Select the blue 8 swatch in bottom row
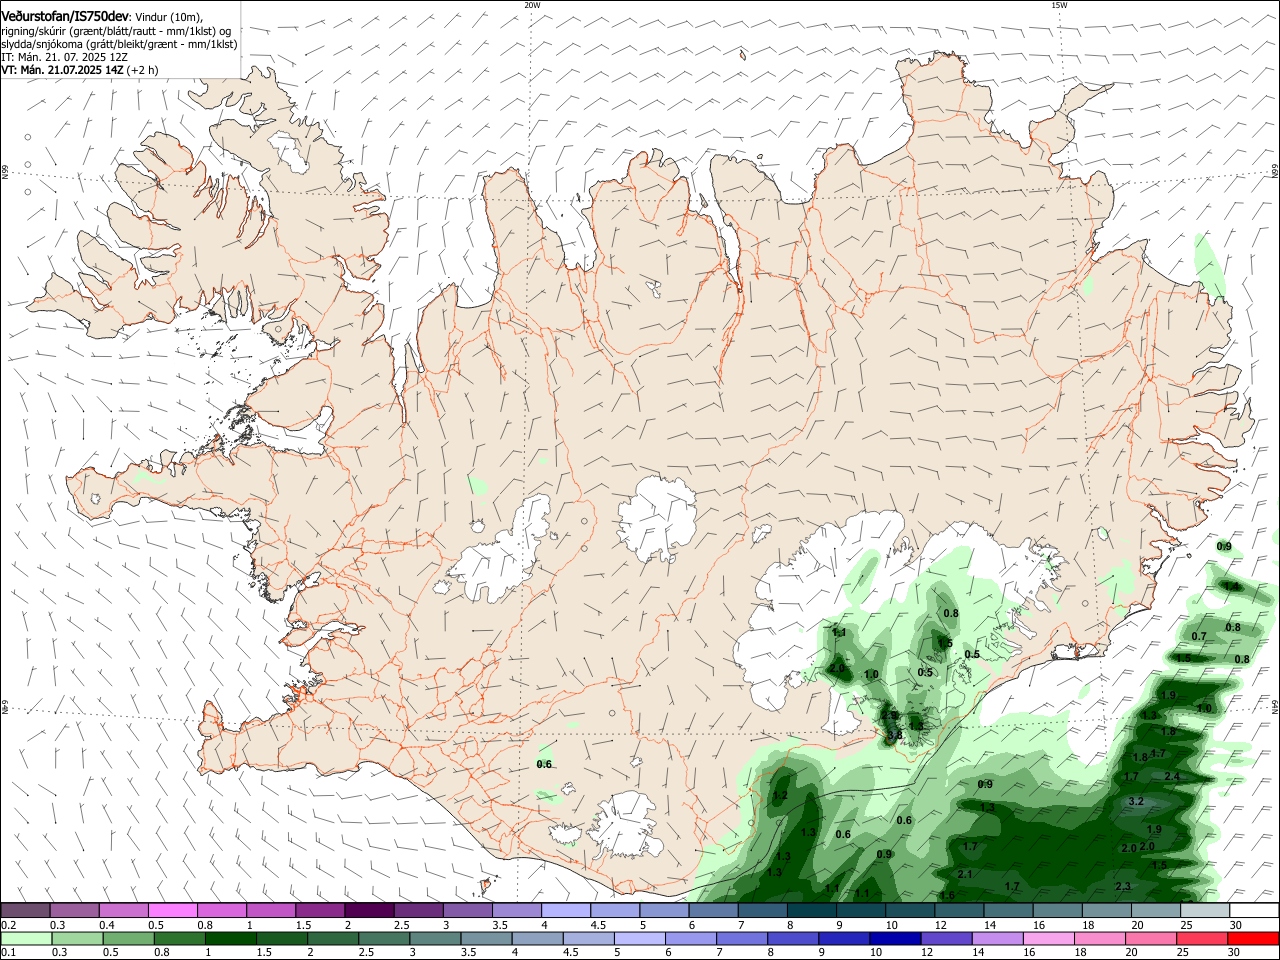Image resolution: width=1280 pixels, height=960 pixels. pyautogui.click(x=792, y=939)
